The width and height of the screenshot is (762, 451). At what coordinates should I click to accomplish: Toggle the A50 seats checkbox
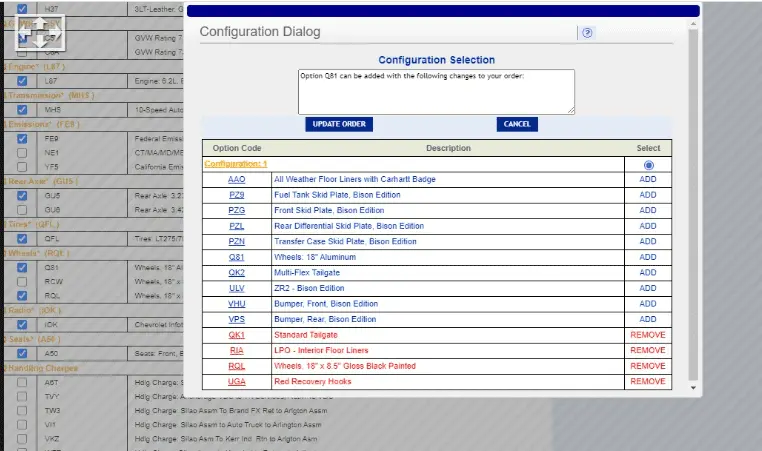click(x=22, y=353)
